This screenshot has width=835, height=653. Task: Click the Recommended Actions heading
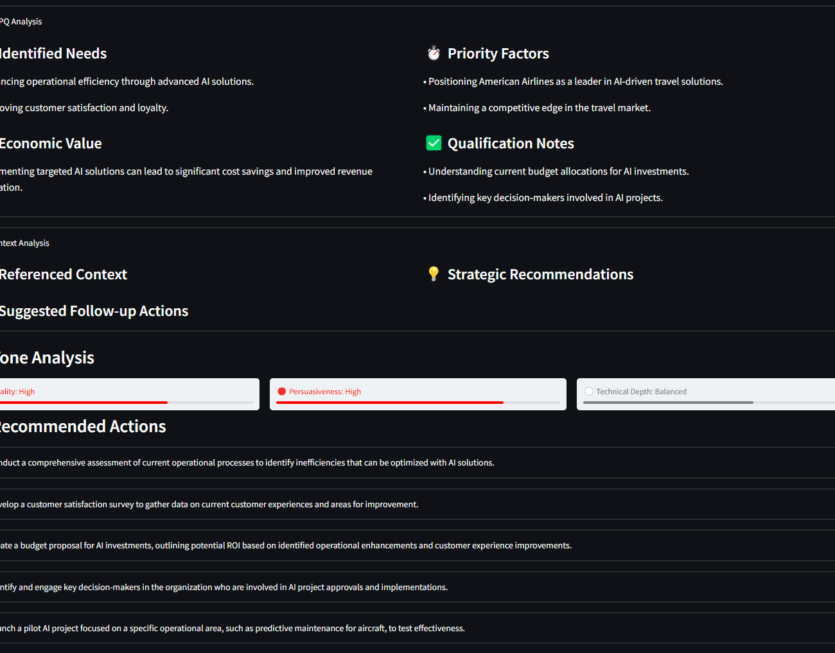coord(82,427)
